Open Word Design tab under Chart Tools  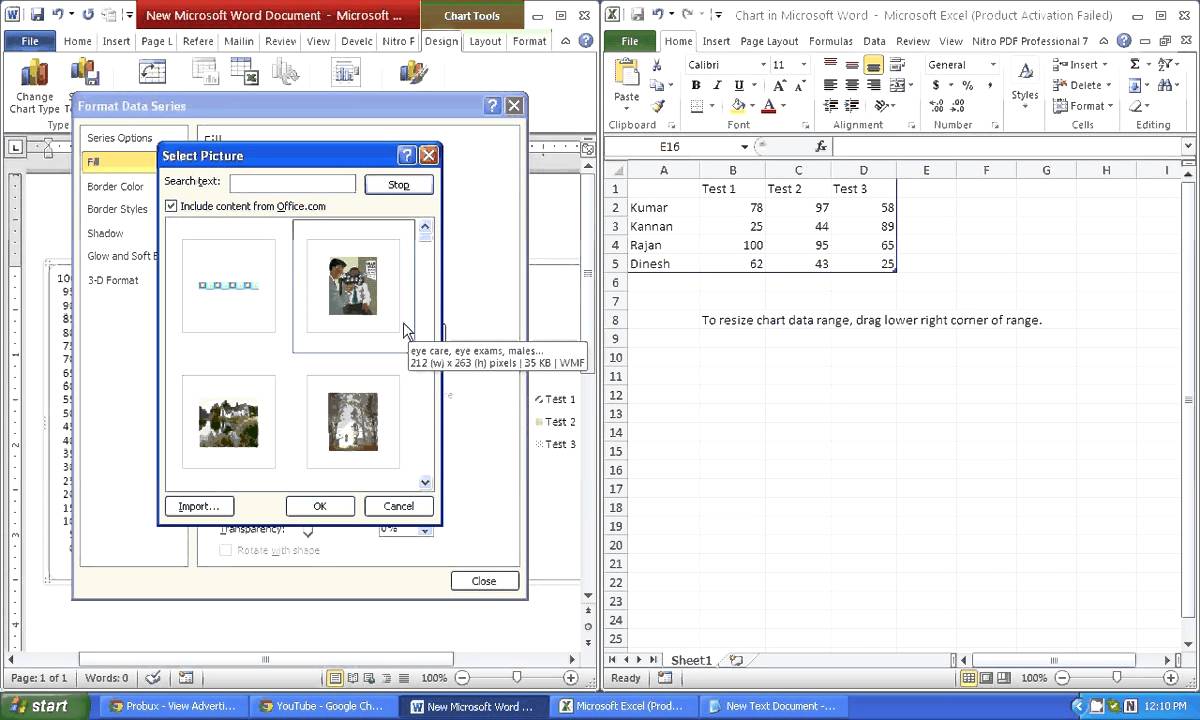click(441, 41)
